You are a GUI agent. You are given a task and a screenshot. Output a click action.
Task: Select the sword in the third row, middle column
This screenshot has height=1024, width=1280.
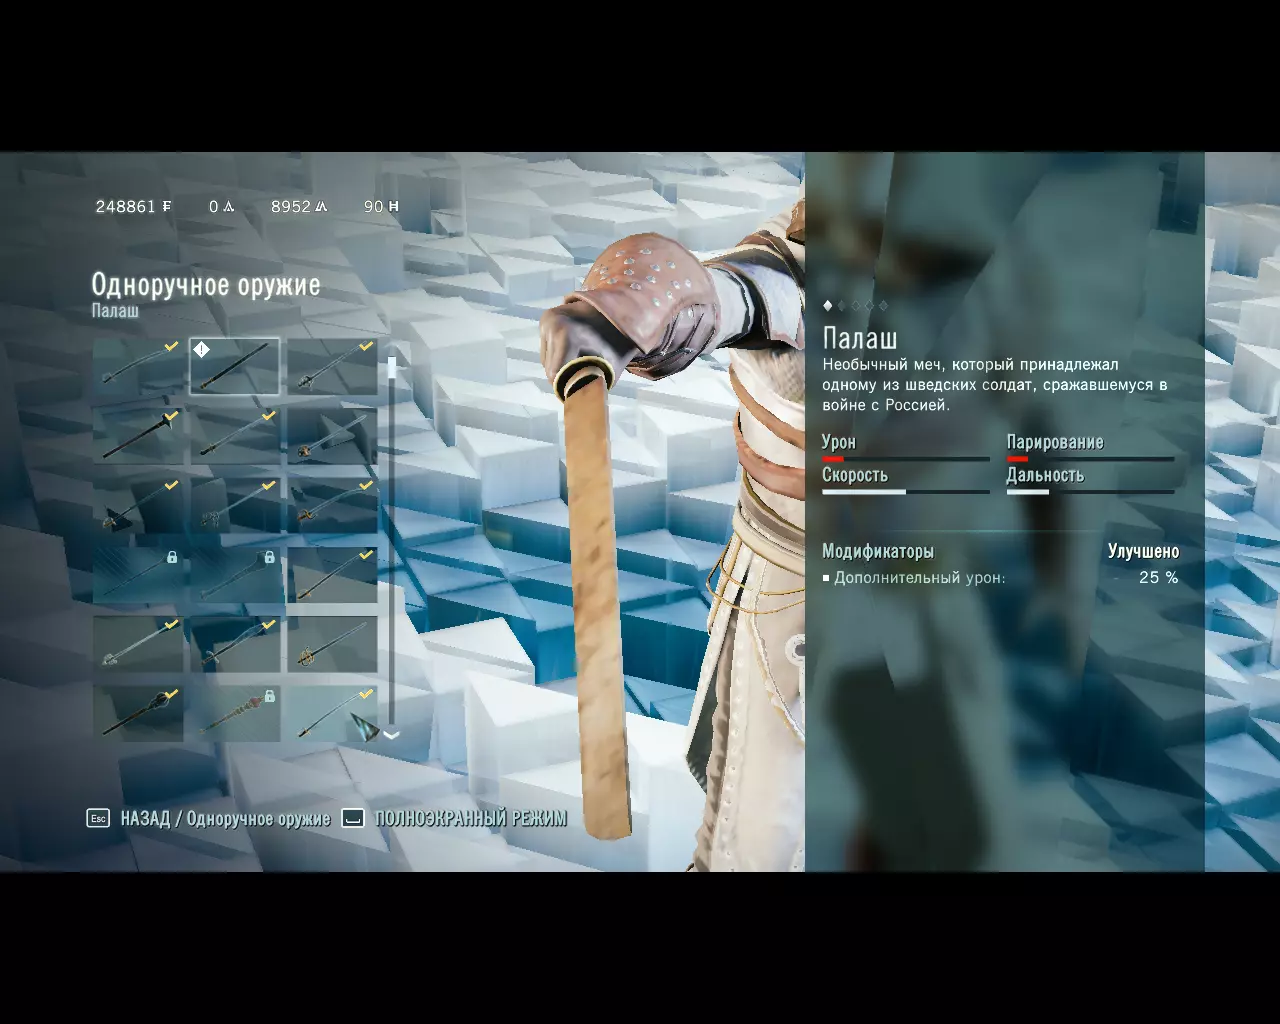[235, 505]
